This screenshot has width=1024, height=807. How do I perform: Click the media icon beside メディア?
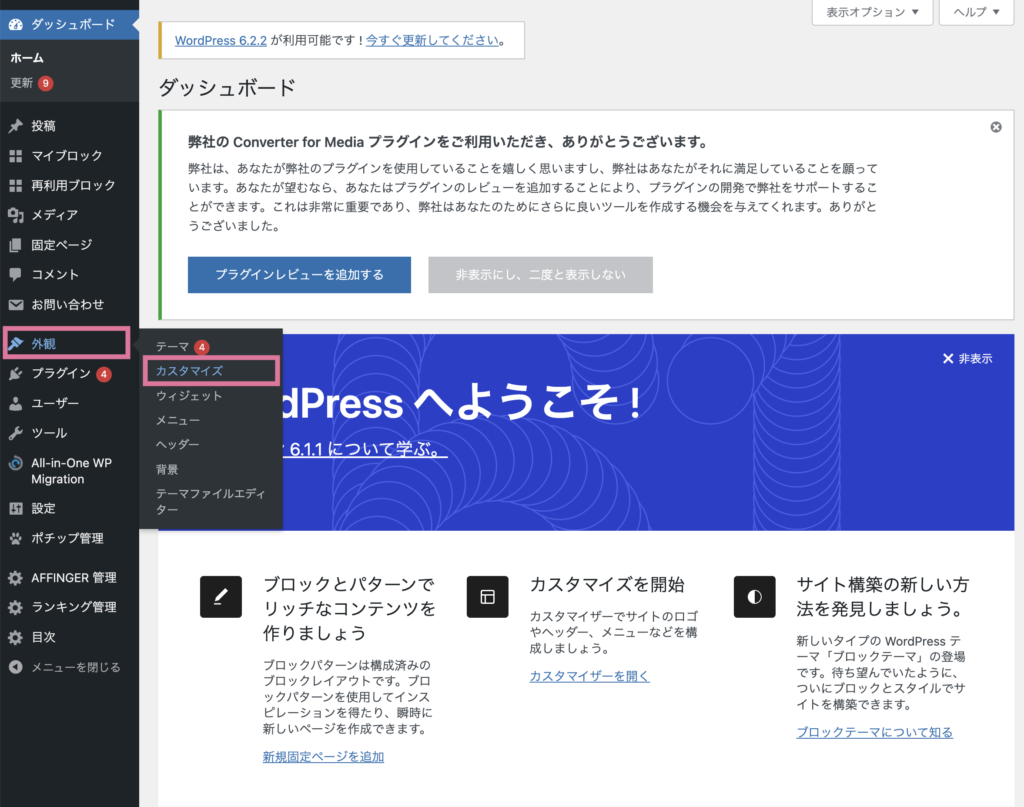16,215
